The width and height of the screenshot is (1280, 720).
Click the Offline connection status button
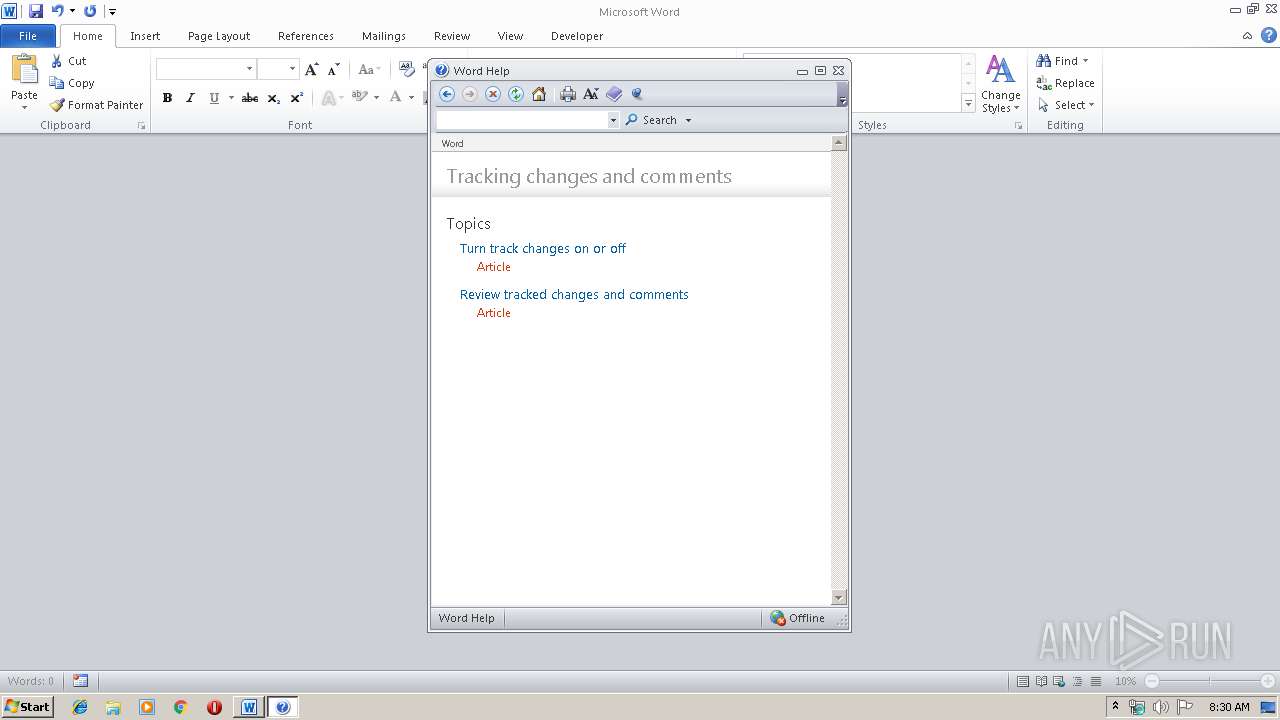[x=798, y=618]
